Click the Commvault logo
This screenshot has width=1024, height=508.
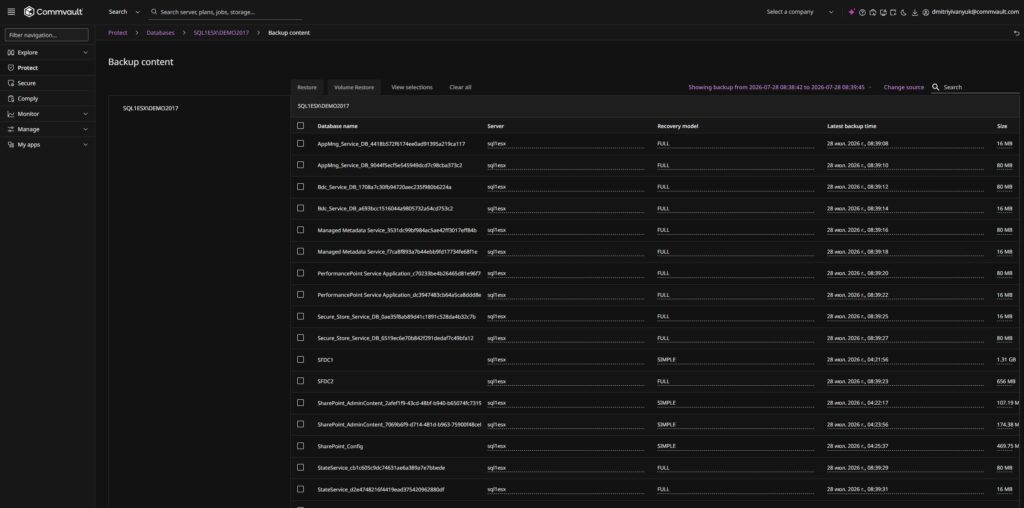click(54, 12)
